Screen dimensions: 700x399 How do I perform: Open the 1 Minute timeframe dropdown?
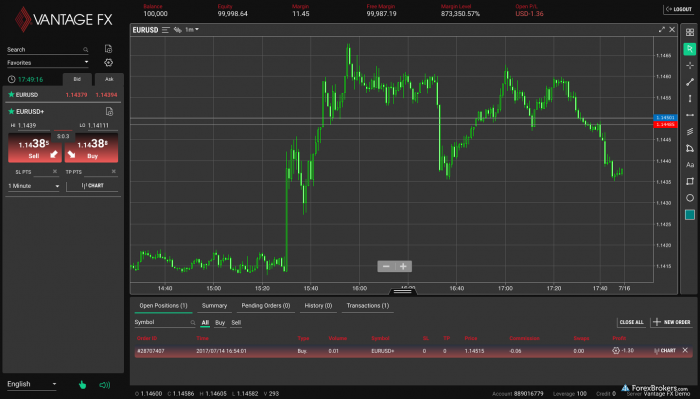(33, 186)
